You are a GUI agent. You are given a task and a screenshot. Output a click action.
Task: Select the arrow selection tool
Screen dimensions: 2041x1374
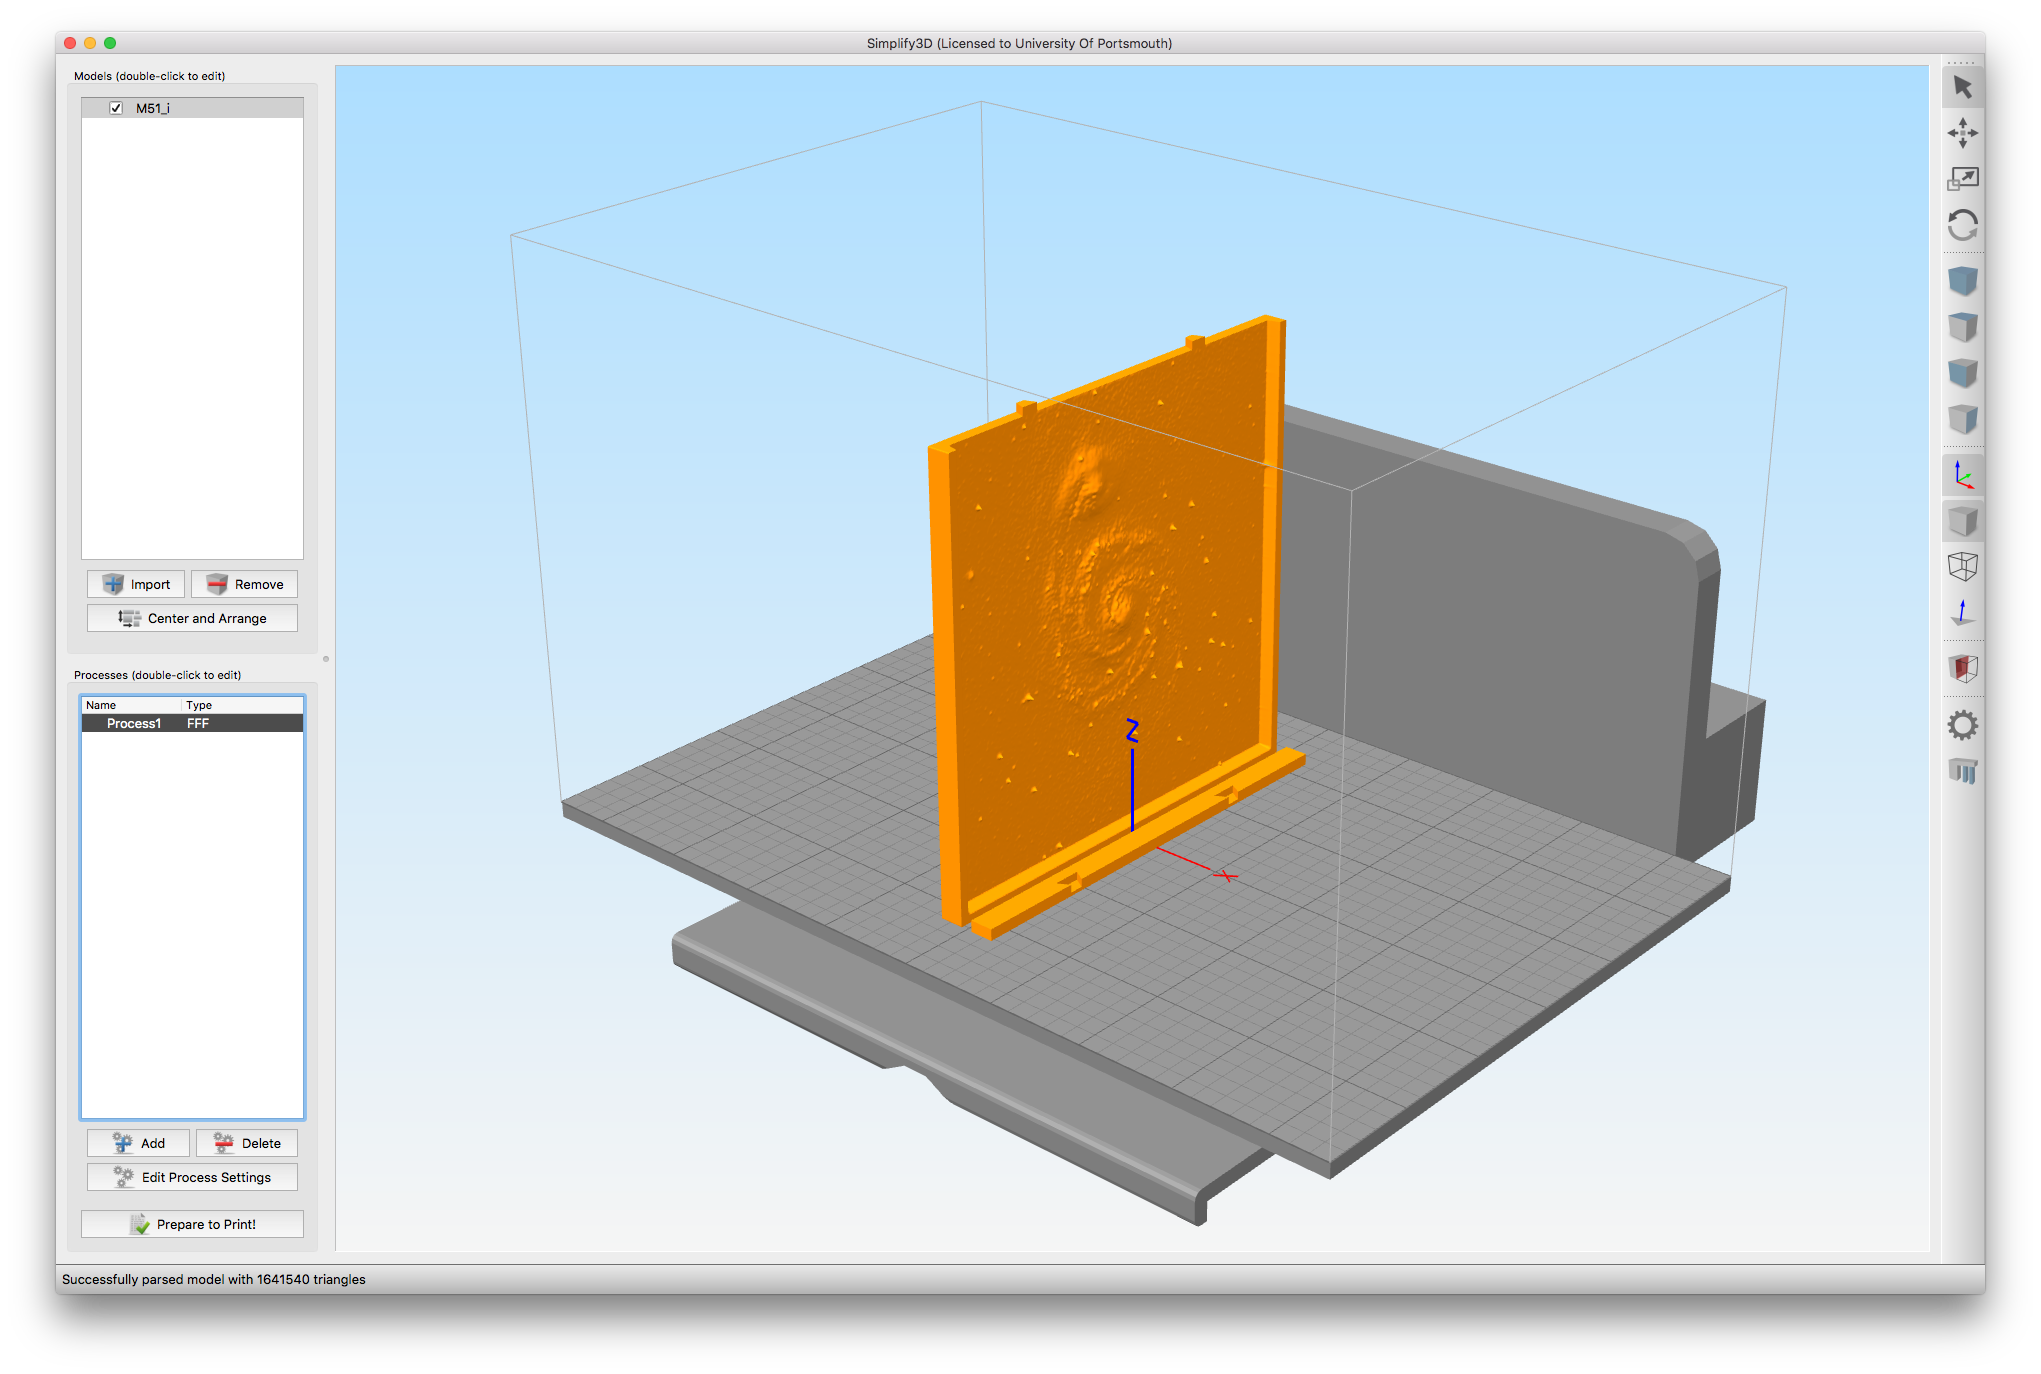point(1963,86)
